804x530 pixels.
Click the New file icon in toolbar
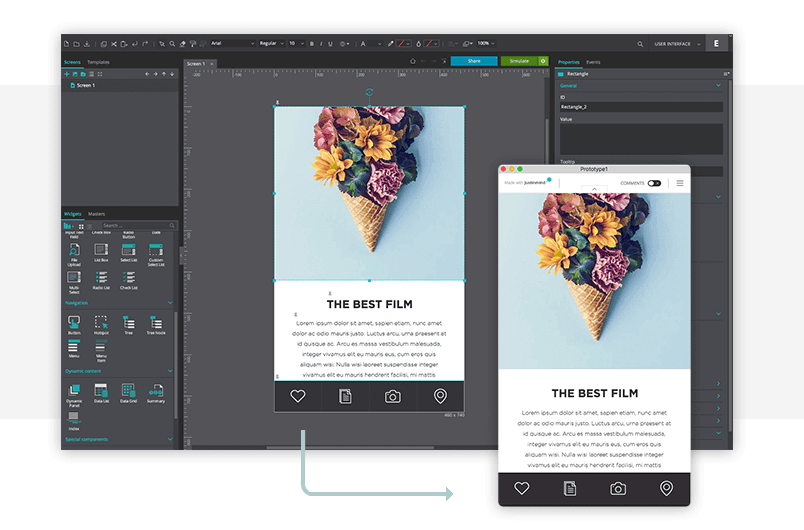tap(66, 44)
